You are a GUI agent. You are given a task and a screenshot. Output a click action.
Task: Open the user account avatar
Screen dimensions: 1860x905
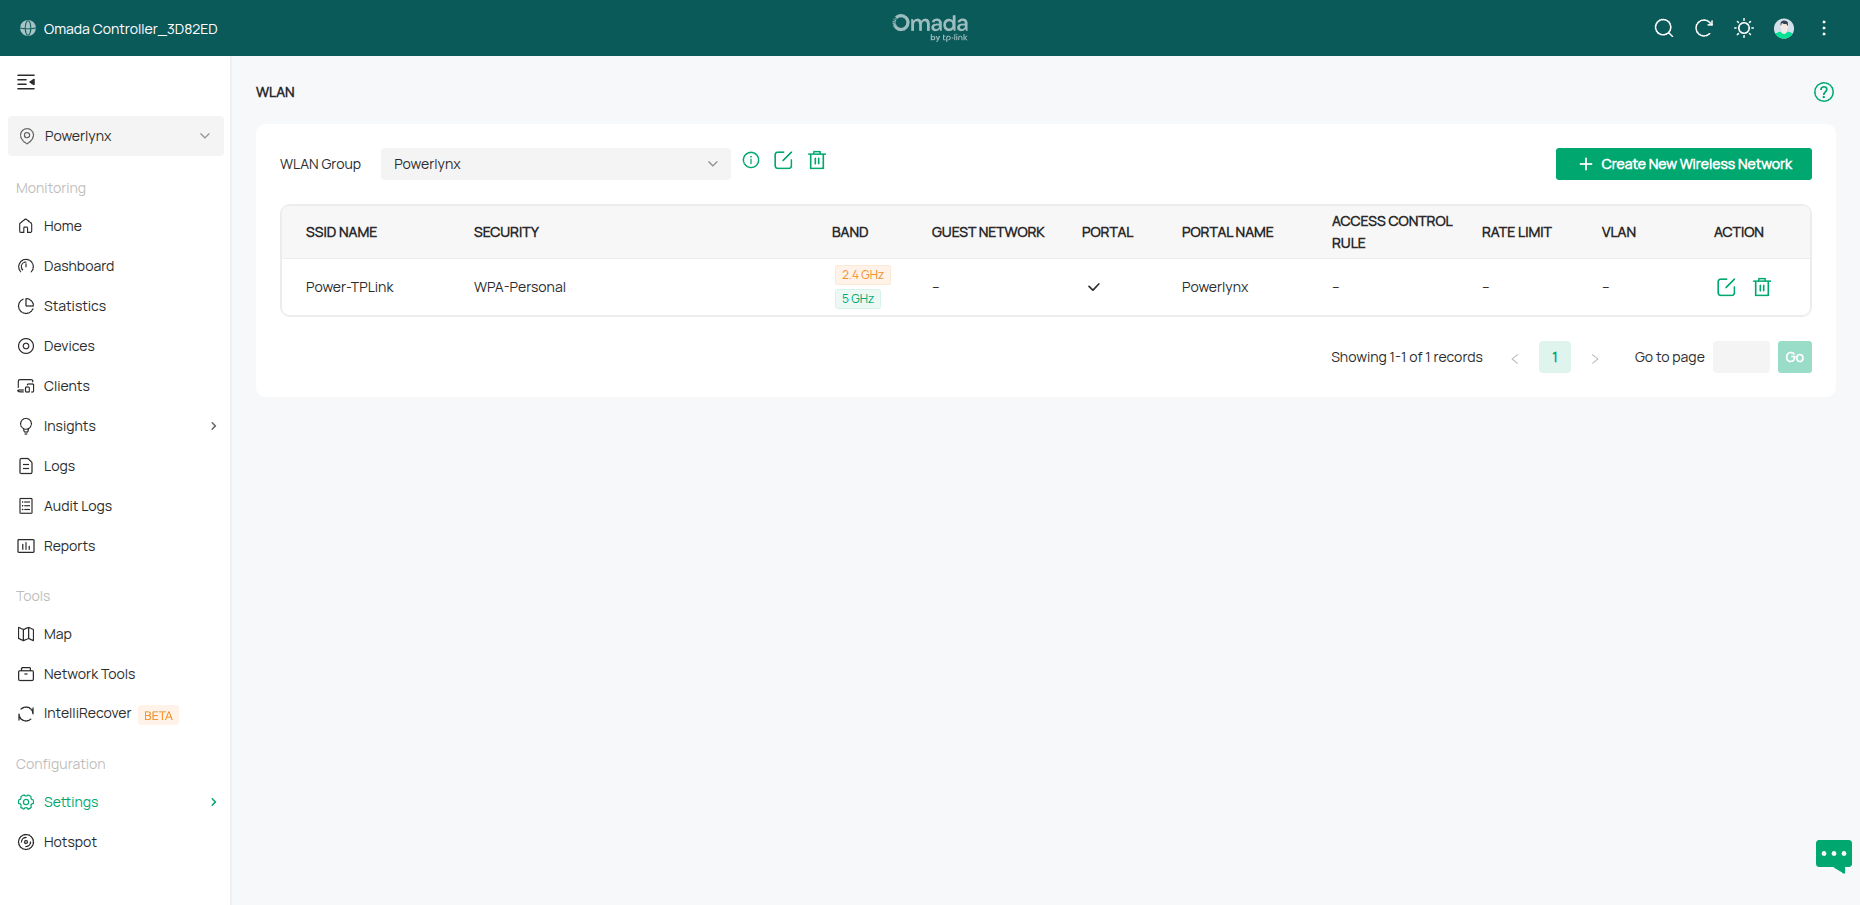(x=1784, y=28)
